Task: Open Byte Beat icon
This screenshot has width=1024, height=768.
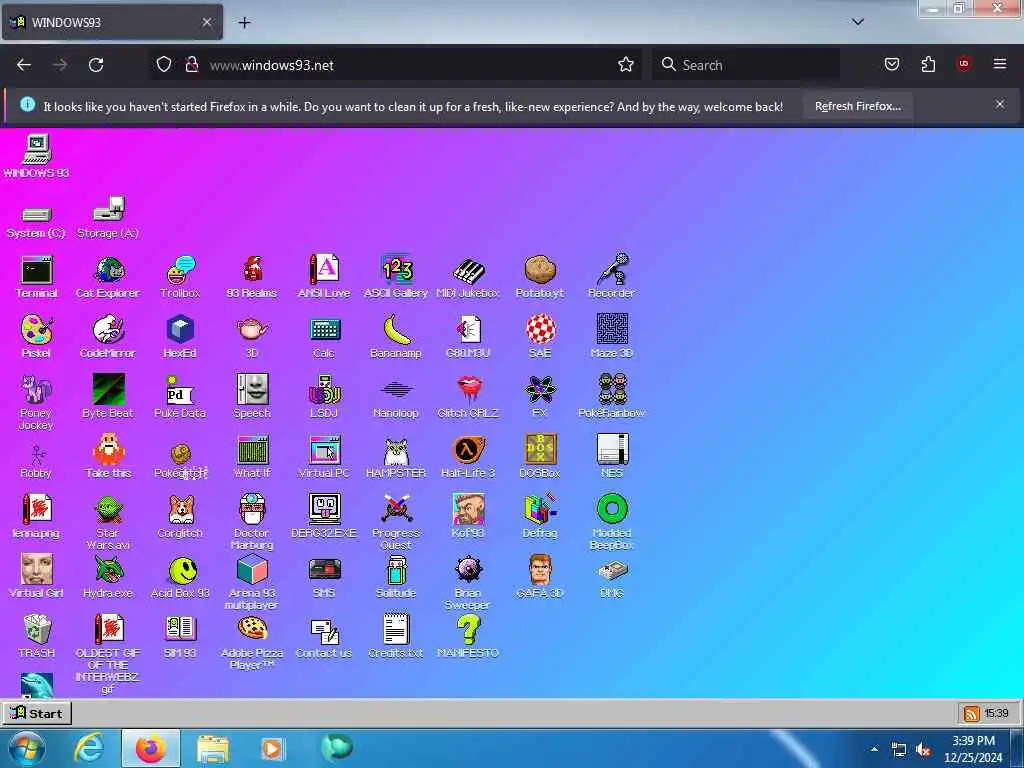Action: 108,396
